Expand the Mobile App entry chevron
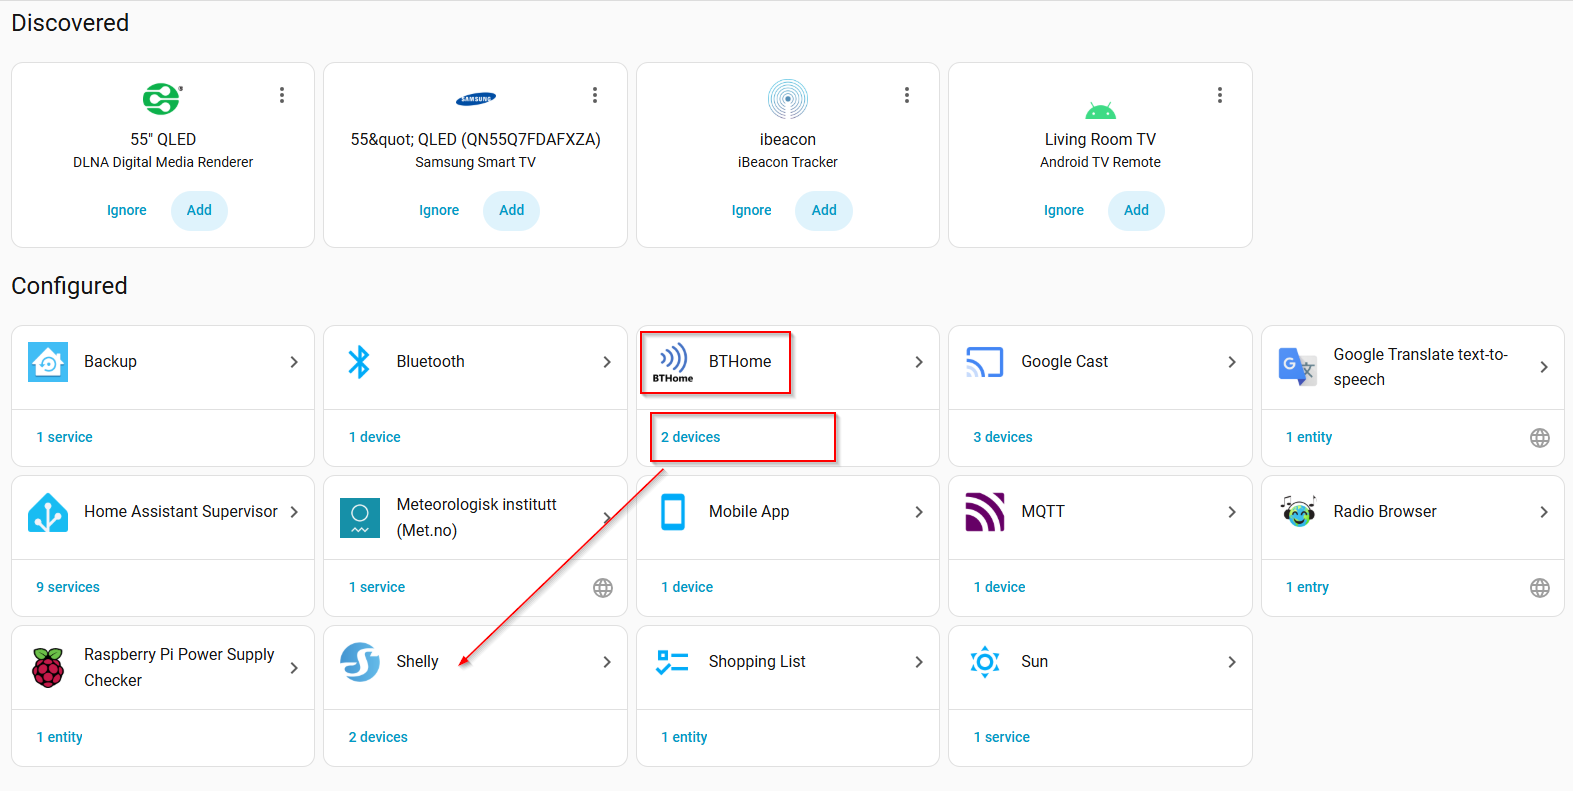 click(919, 512)
